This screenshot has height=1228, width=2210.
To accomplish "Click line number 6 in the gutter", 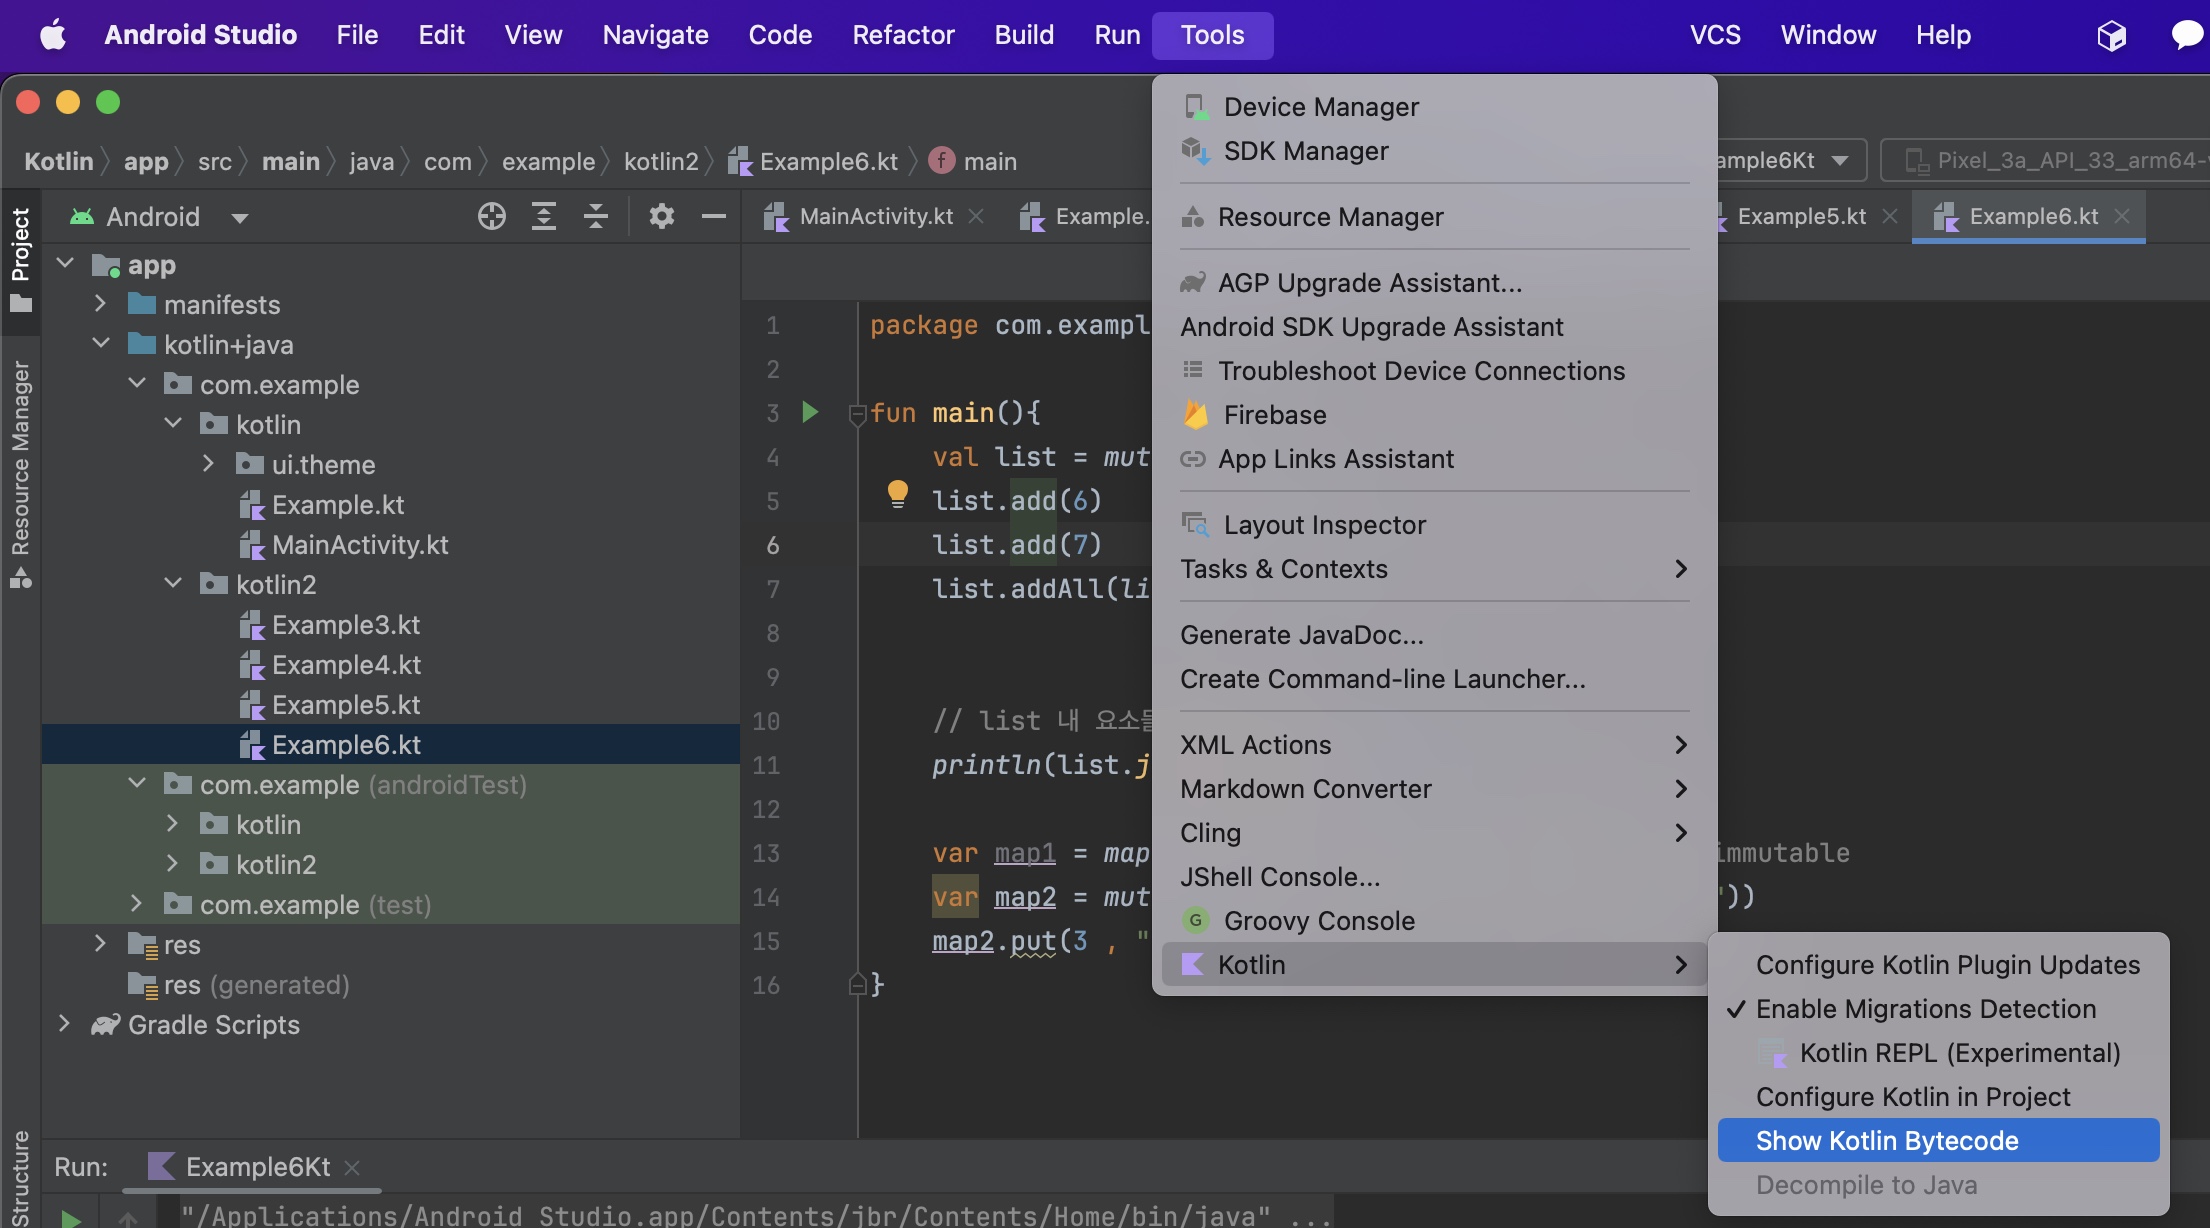I will pos(772,544).
